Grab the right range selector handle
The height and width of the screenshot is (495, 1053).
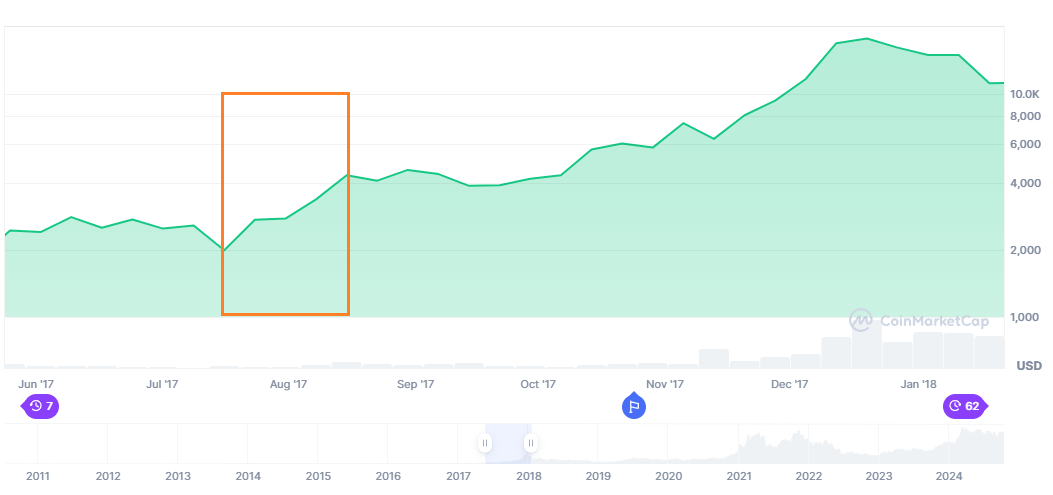tap(531, 443)
